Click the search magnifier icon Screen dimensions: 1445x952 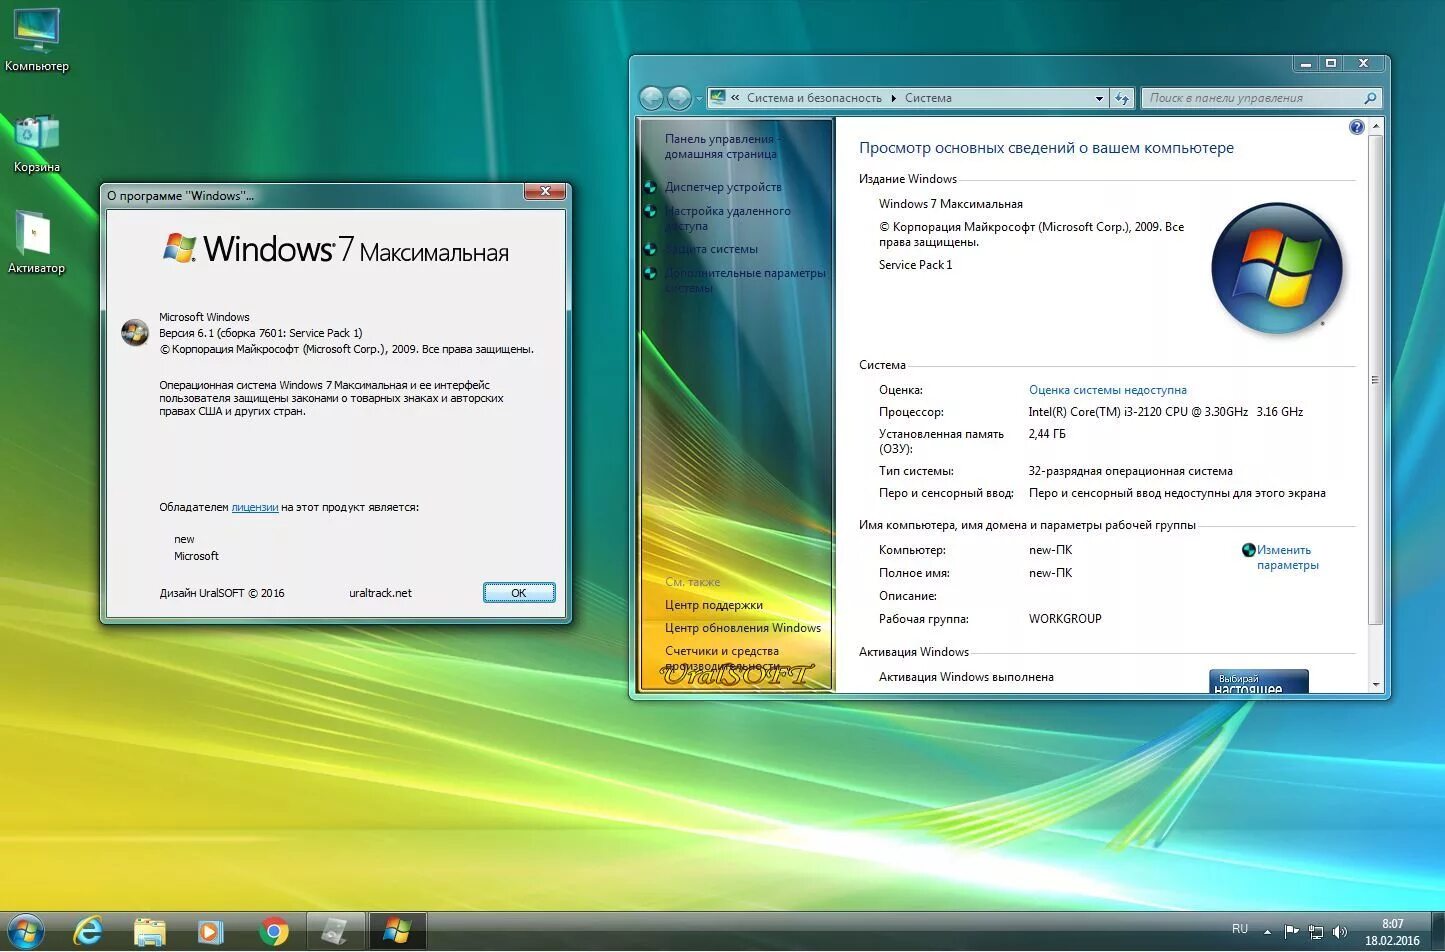pyautogui.click(x=1370, y=98)
